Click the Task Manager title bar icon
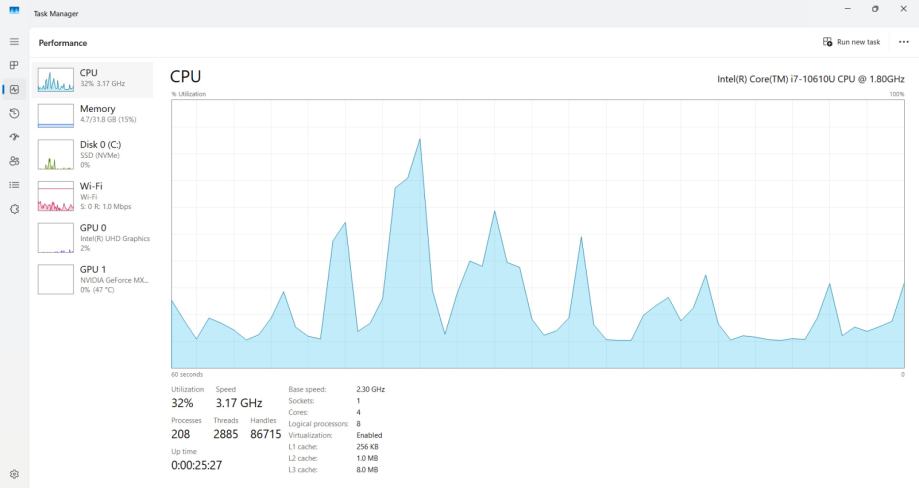The height and width of the screenshot is (488, 919). pos(14,10)
